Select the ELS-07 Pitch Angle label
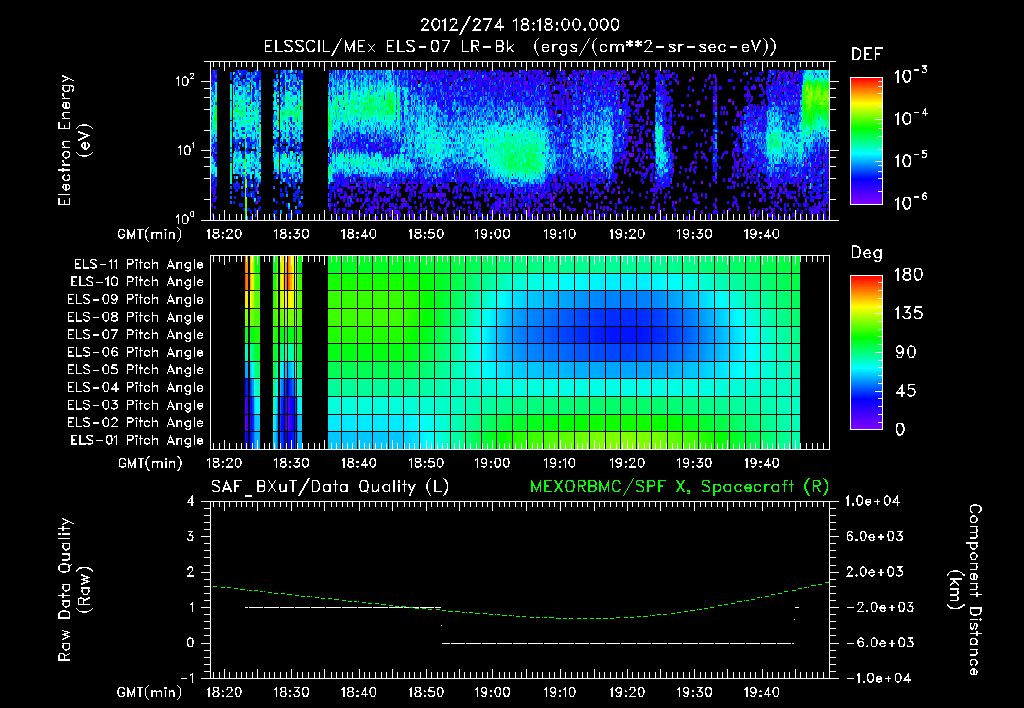Viewport: 1024px width, 708px height. [x=136, y=334]
